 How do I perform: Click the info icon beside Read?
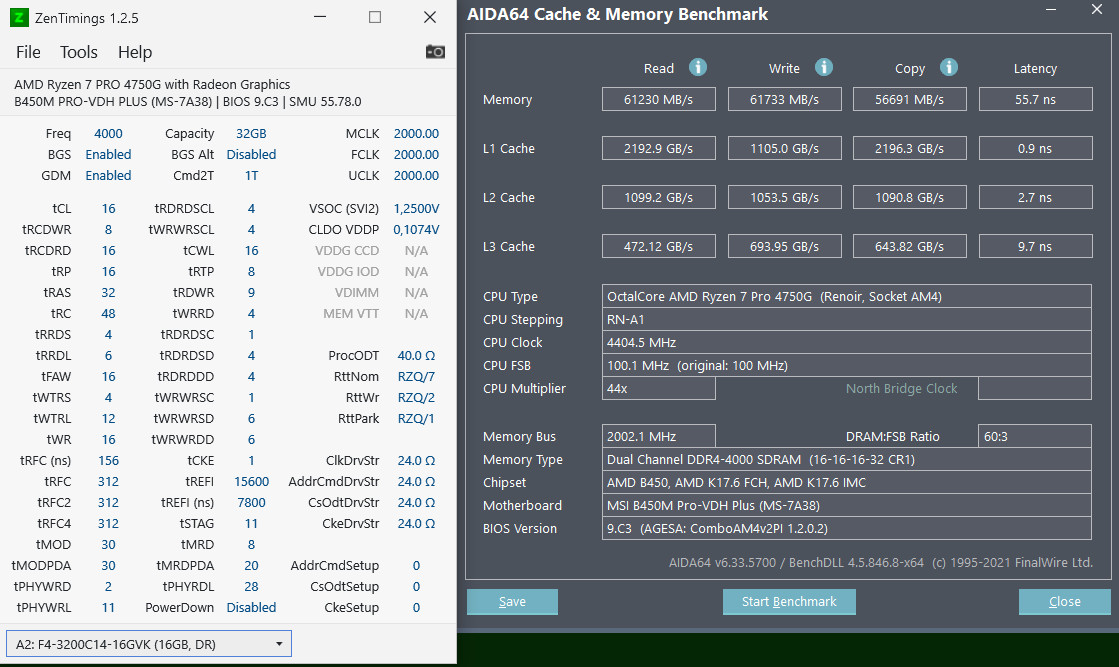click(698, 67)
